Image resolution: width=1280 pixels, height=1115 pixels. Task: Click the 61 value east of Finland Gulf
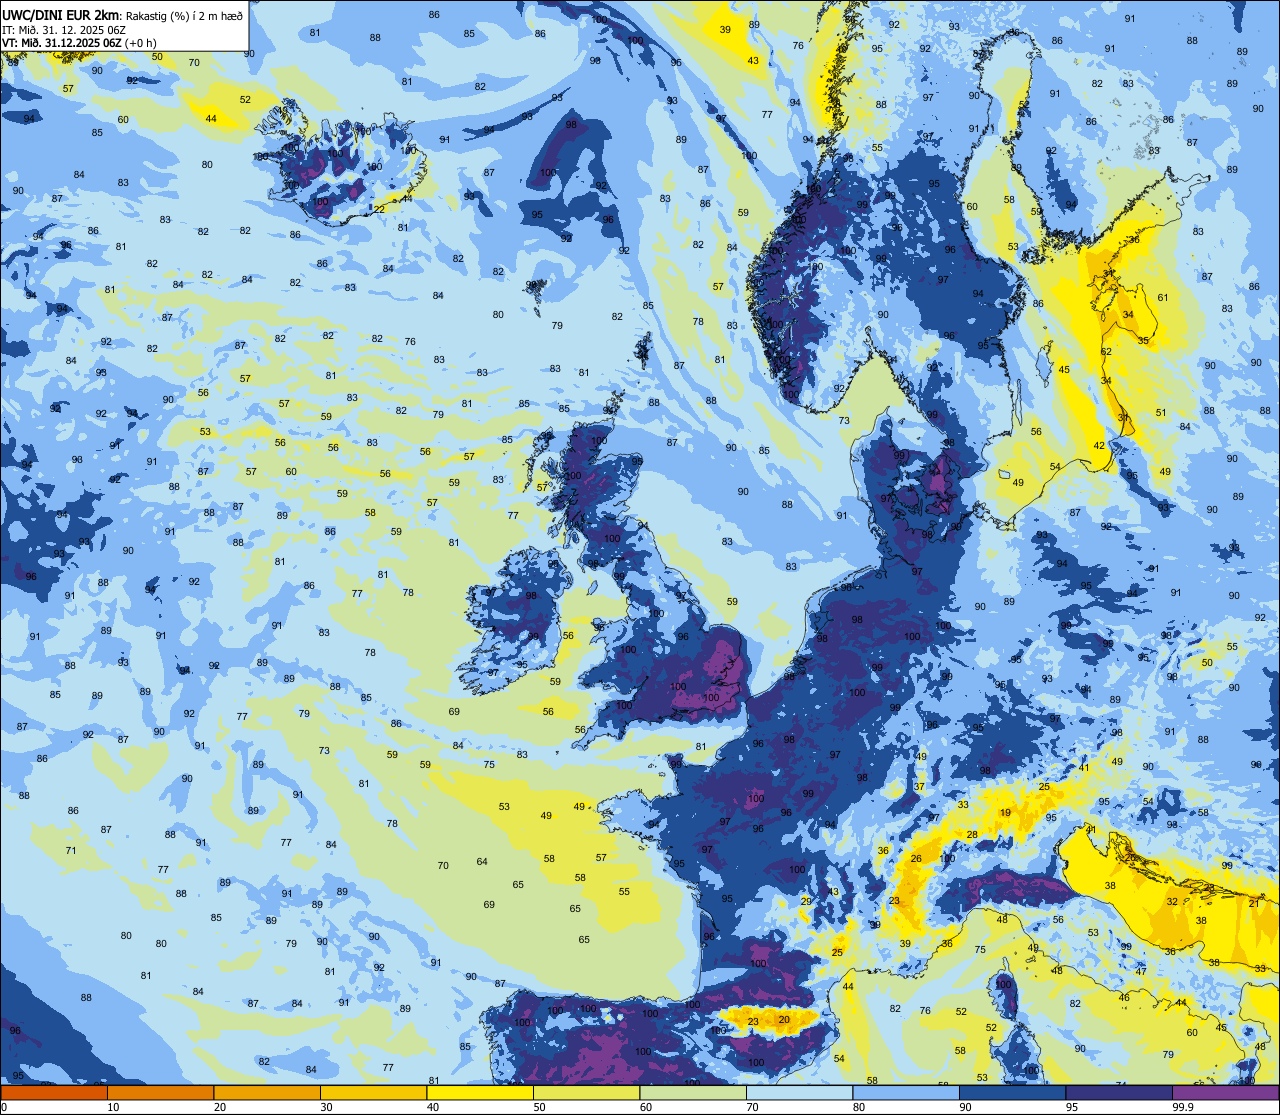pos(1163,298)
